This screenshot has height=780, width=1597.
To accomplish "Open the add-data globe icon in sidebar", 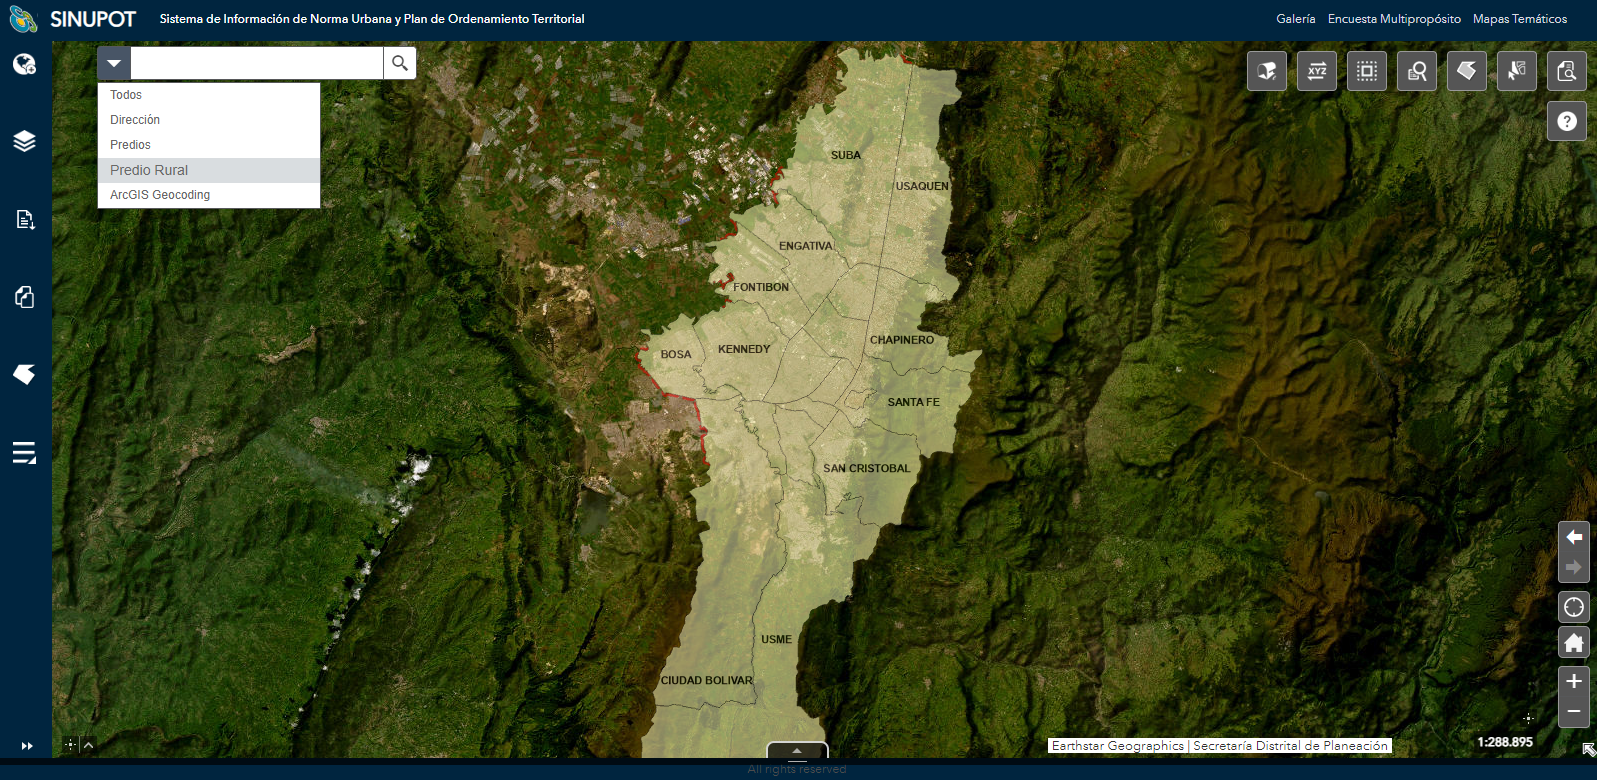I will coord(24,65).
